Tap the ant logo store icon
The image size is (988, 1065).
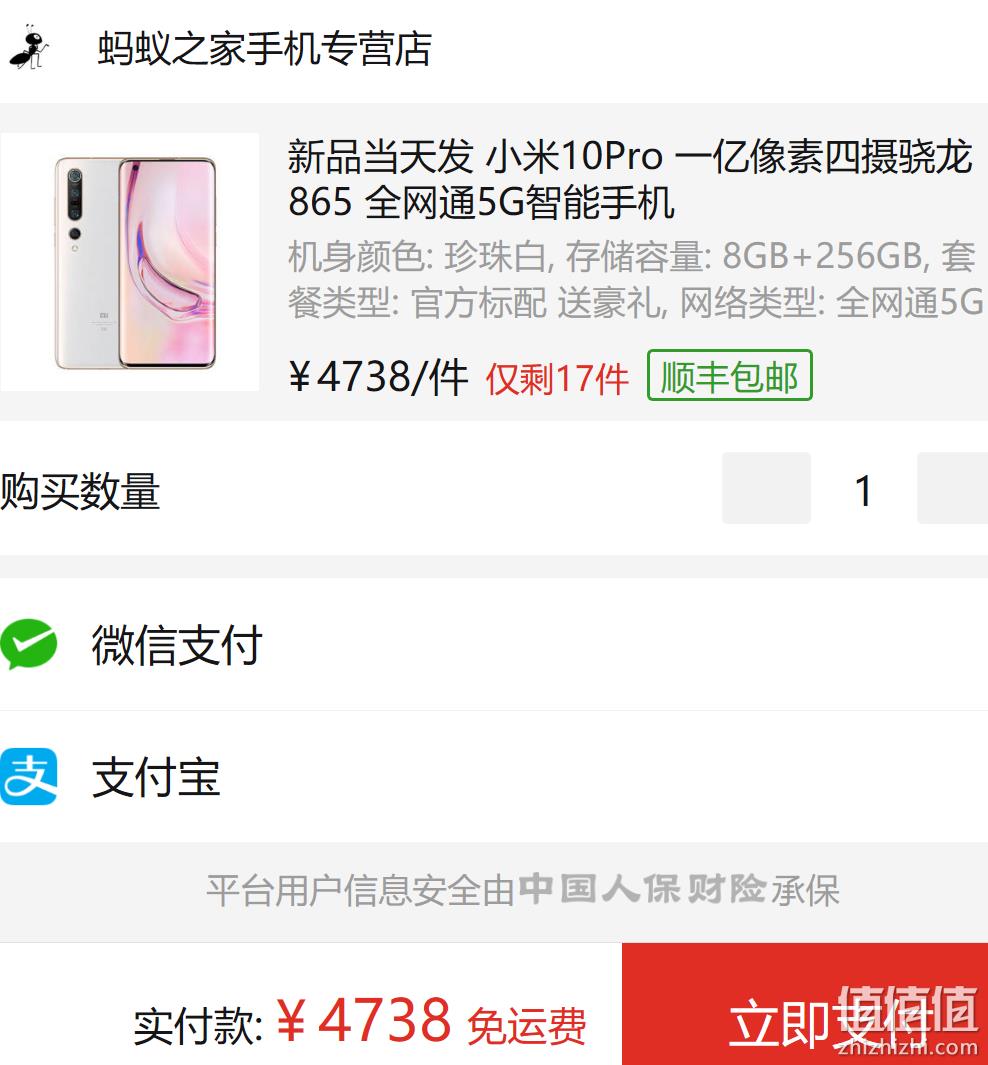coord(29,48)
